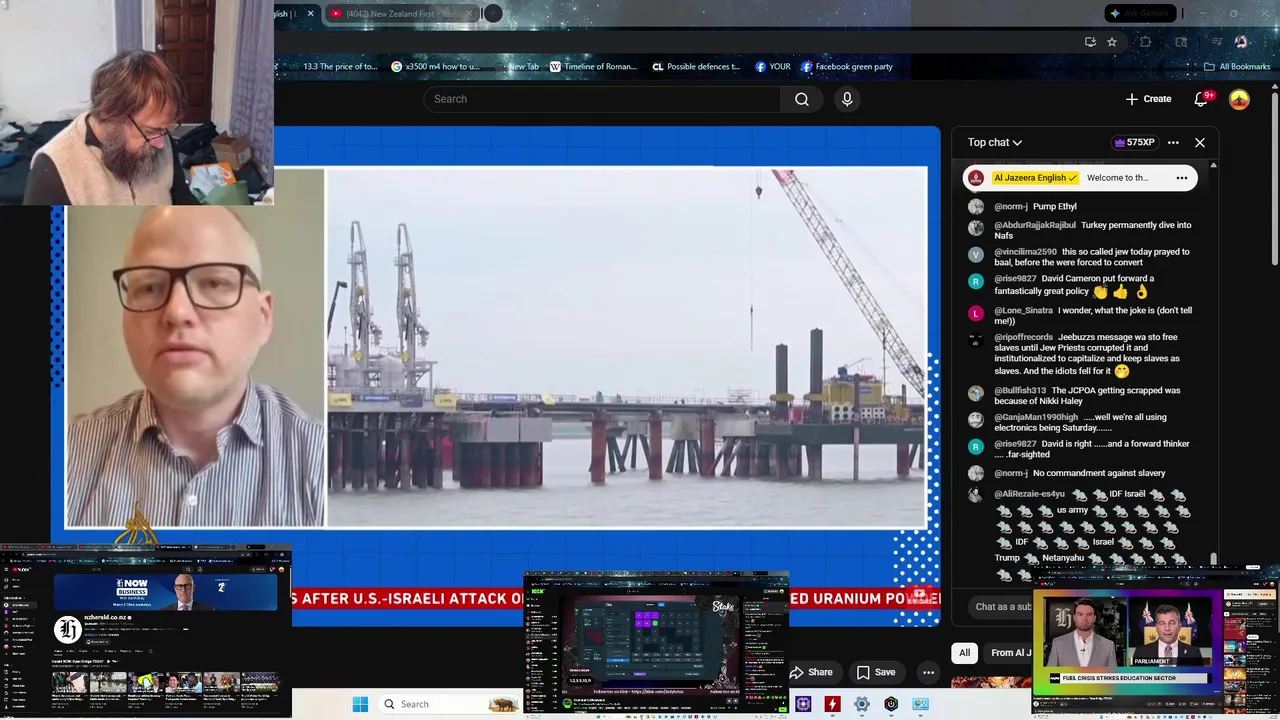This screenshot has width=1280, height=720.
Task: Open the circular power icon app on taskbar
Action: click(891, 704)
